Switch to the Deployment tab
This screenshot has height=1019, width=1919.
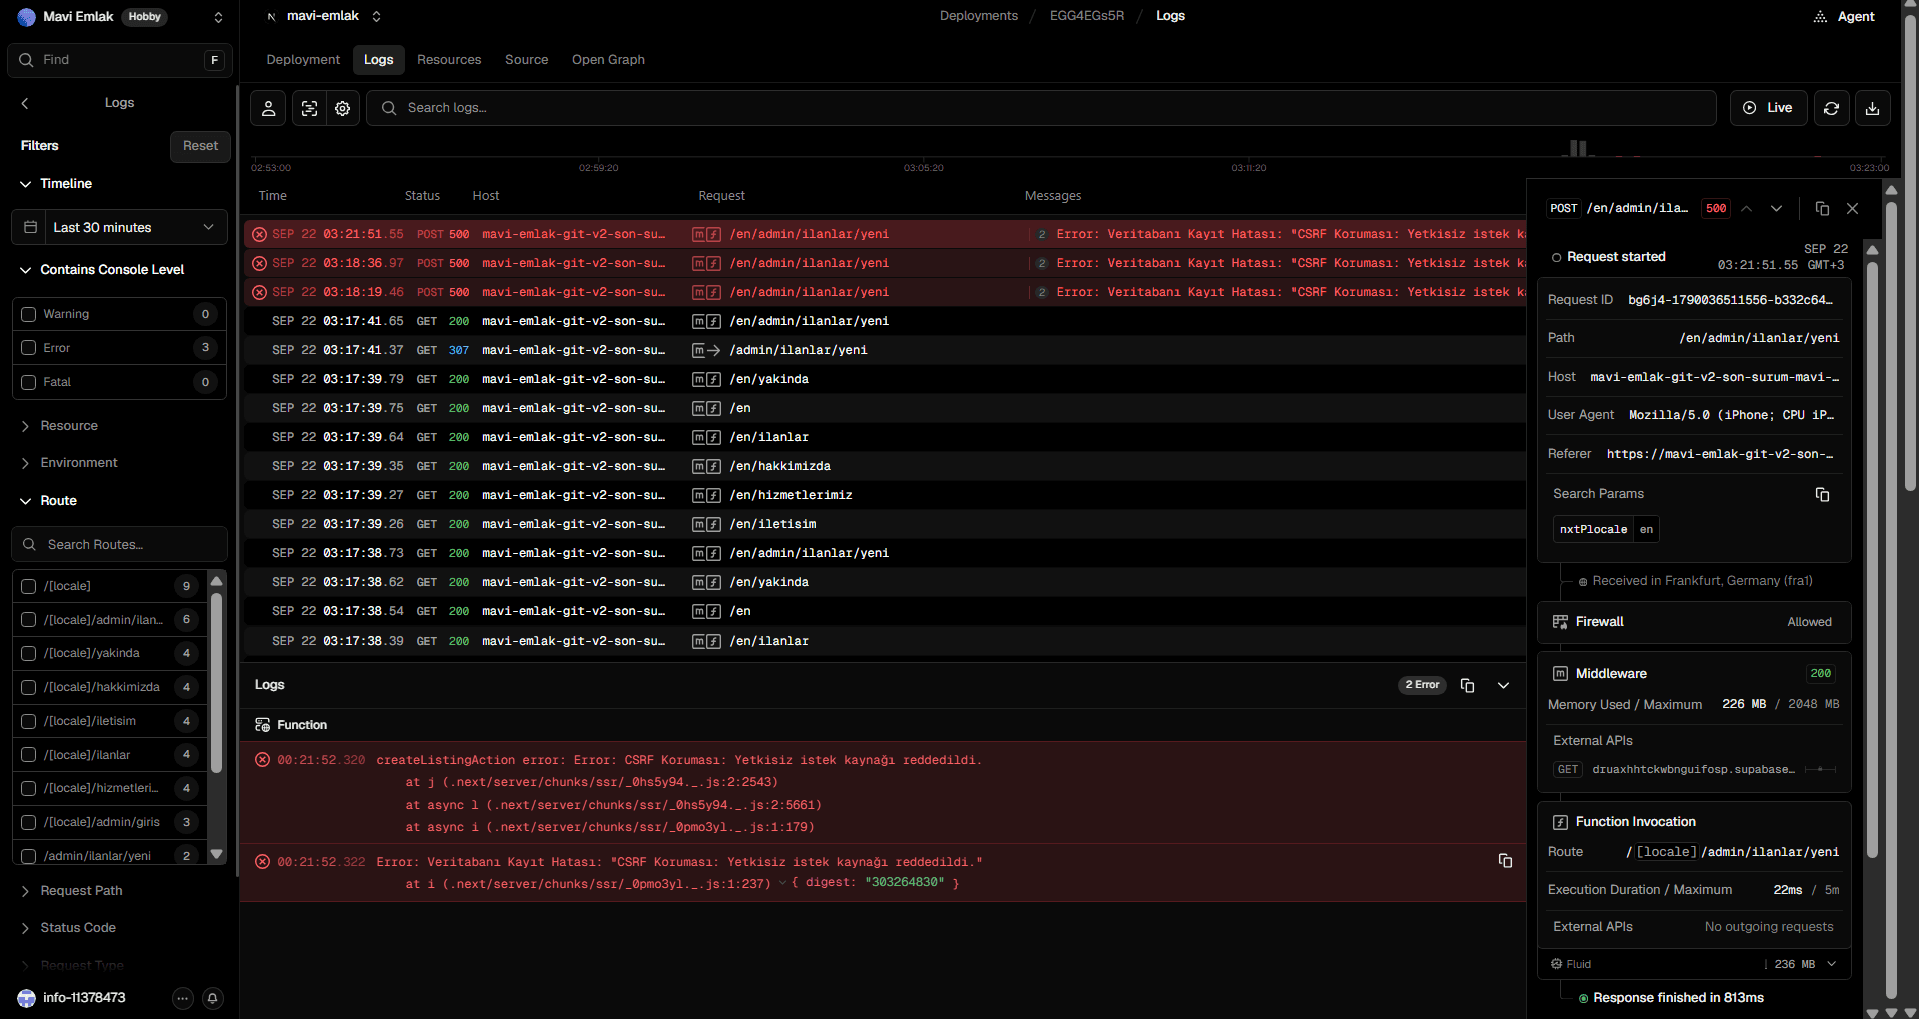click(x=303, y=60)
